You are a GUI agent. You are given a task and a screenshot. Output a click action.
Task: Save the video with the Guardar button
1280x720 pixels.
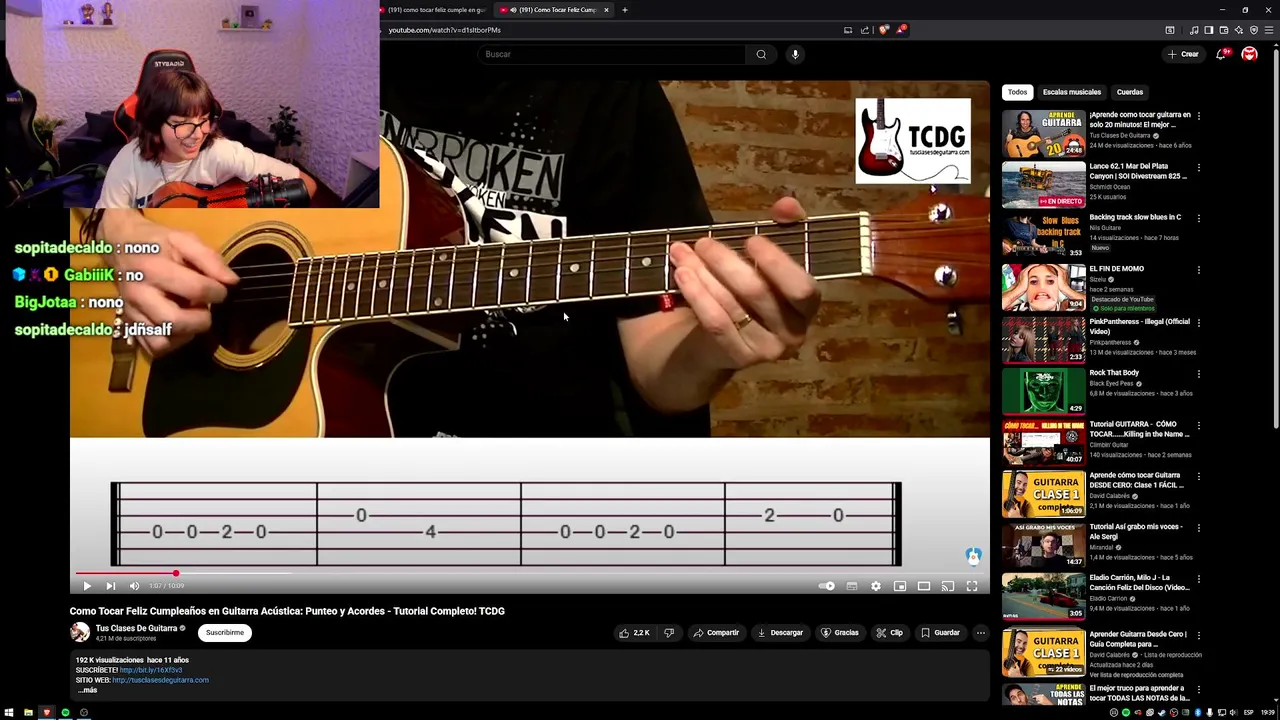point(940,632)
